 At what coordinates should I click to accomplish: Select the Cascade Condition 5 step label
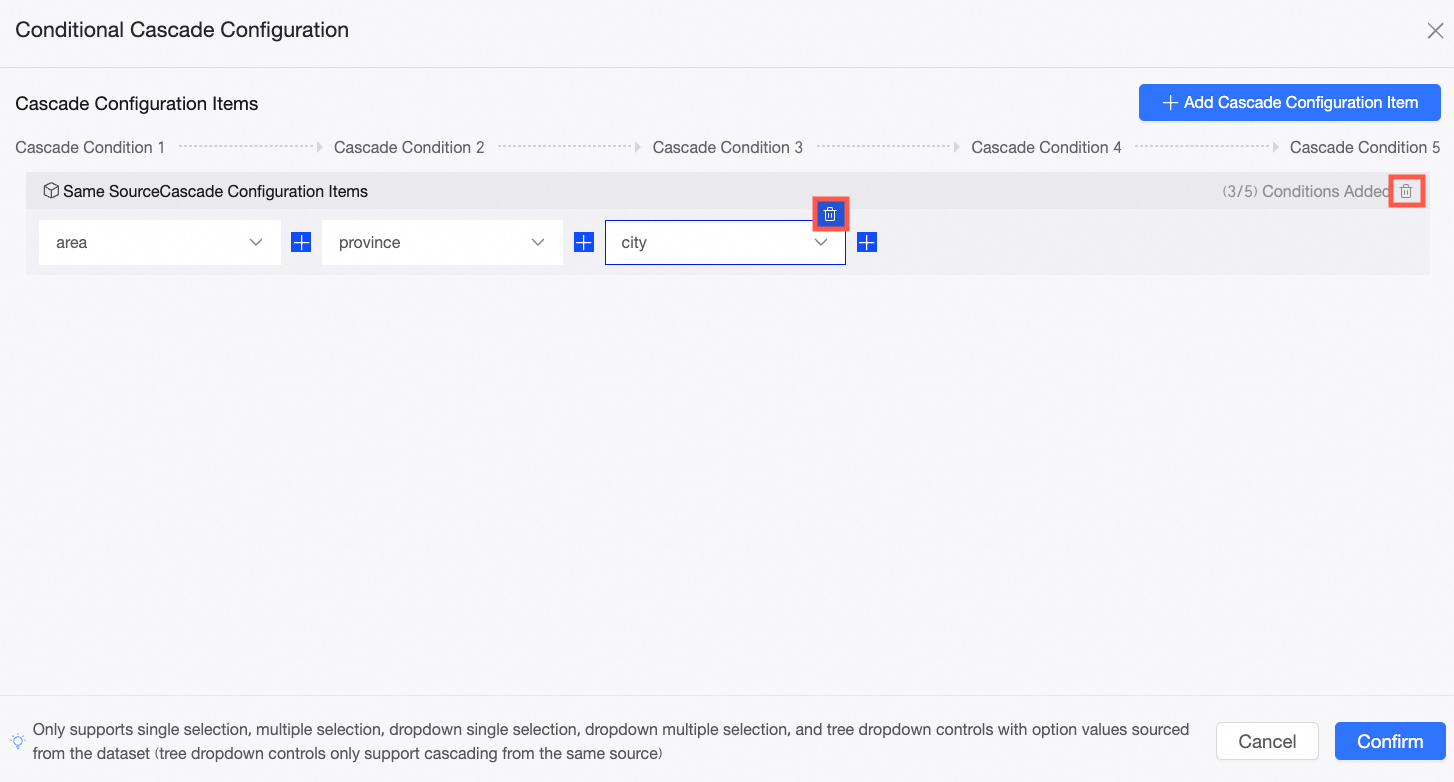[x=1364, y=148]
